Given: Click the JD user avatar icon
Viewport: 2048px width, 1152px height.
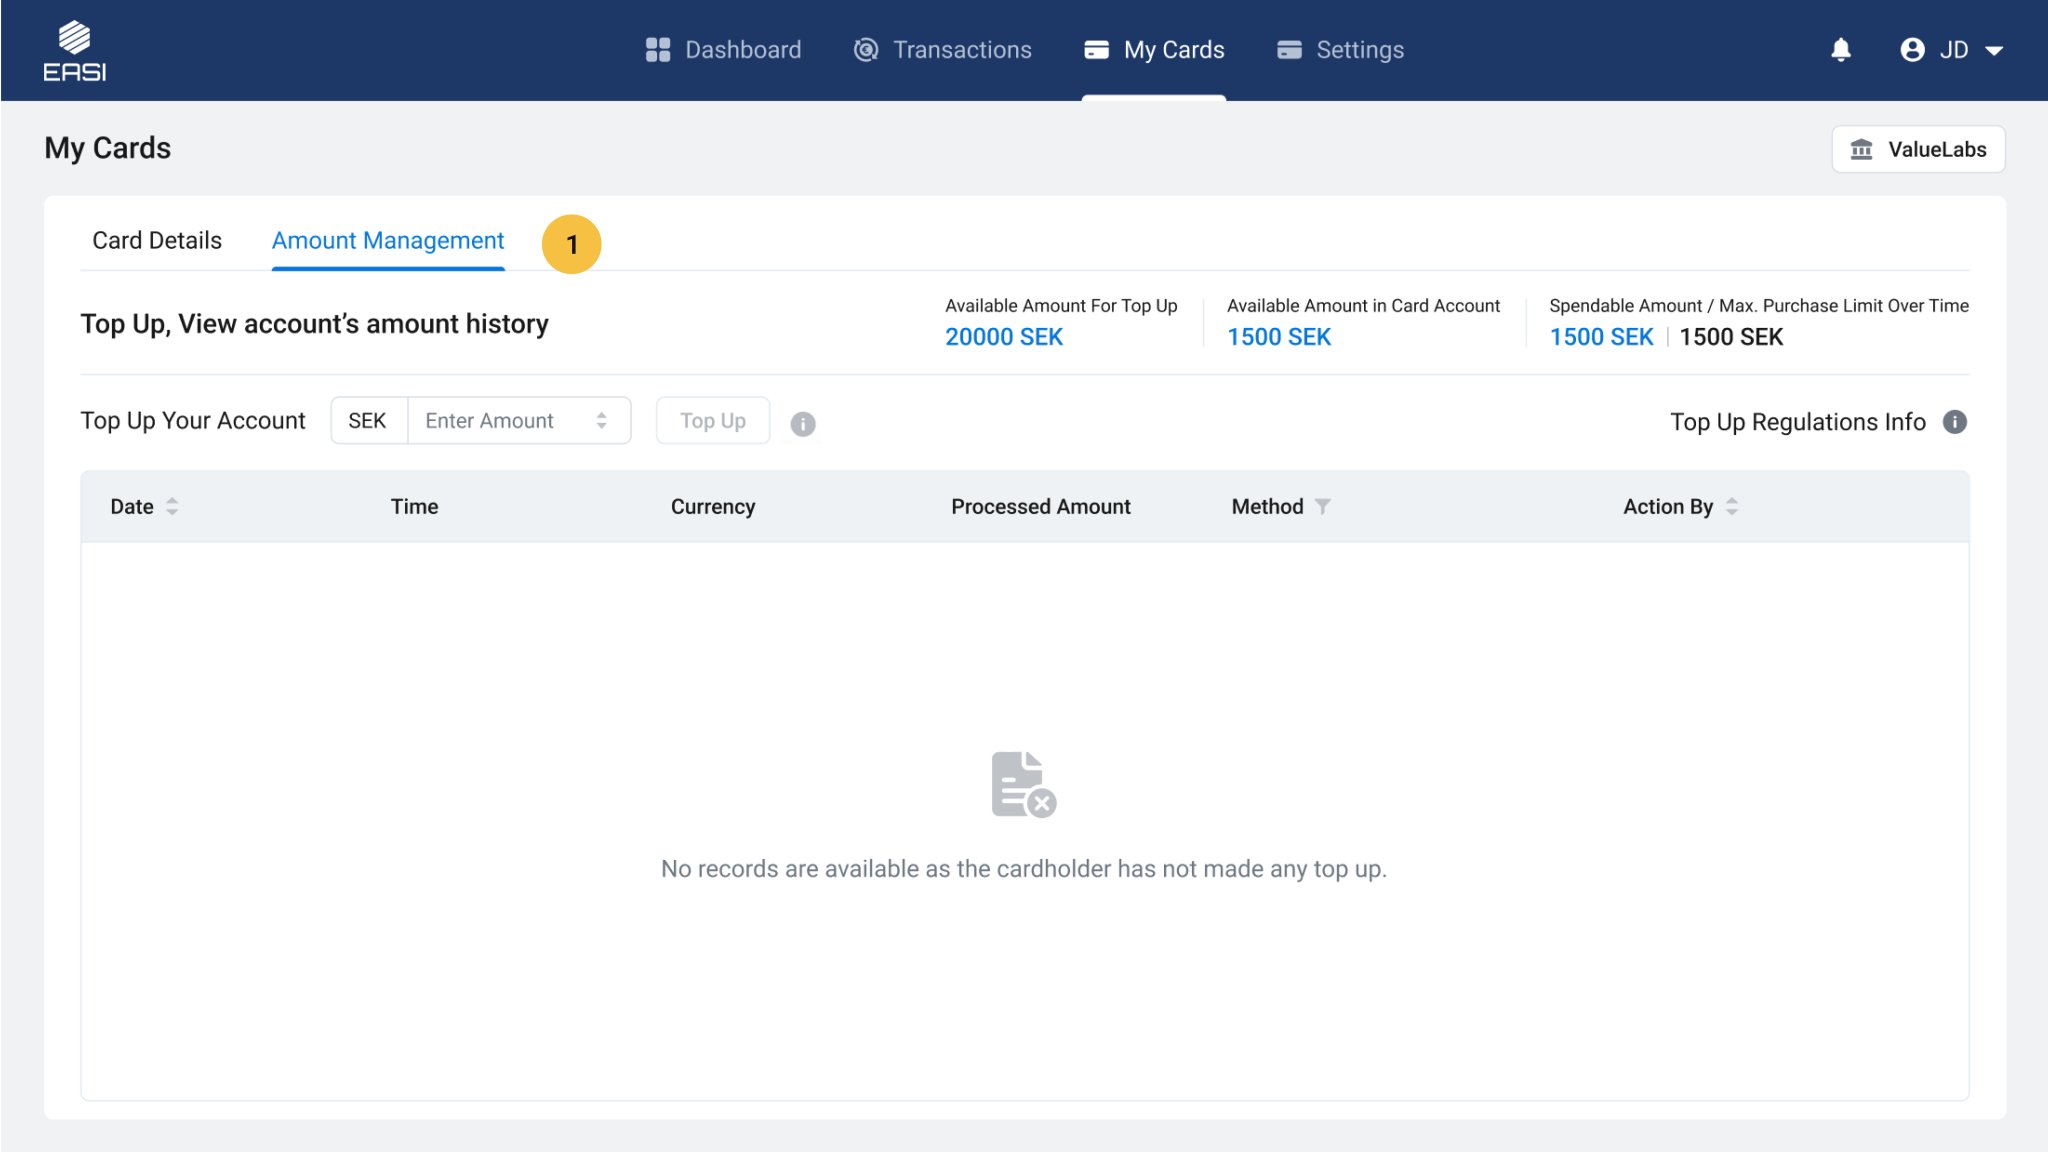Looking at the screenshot, I should click(1912, 50).
